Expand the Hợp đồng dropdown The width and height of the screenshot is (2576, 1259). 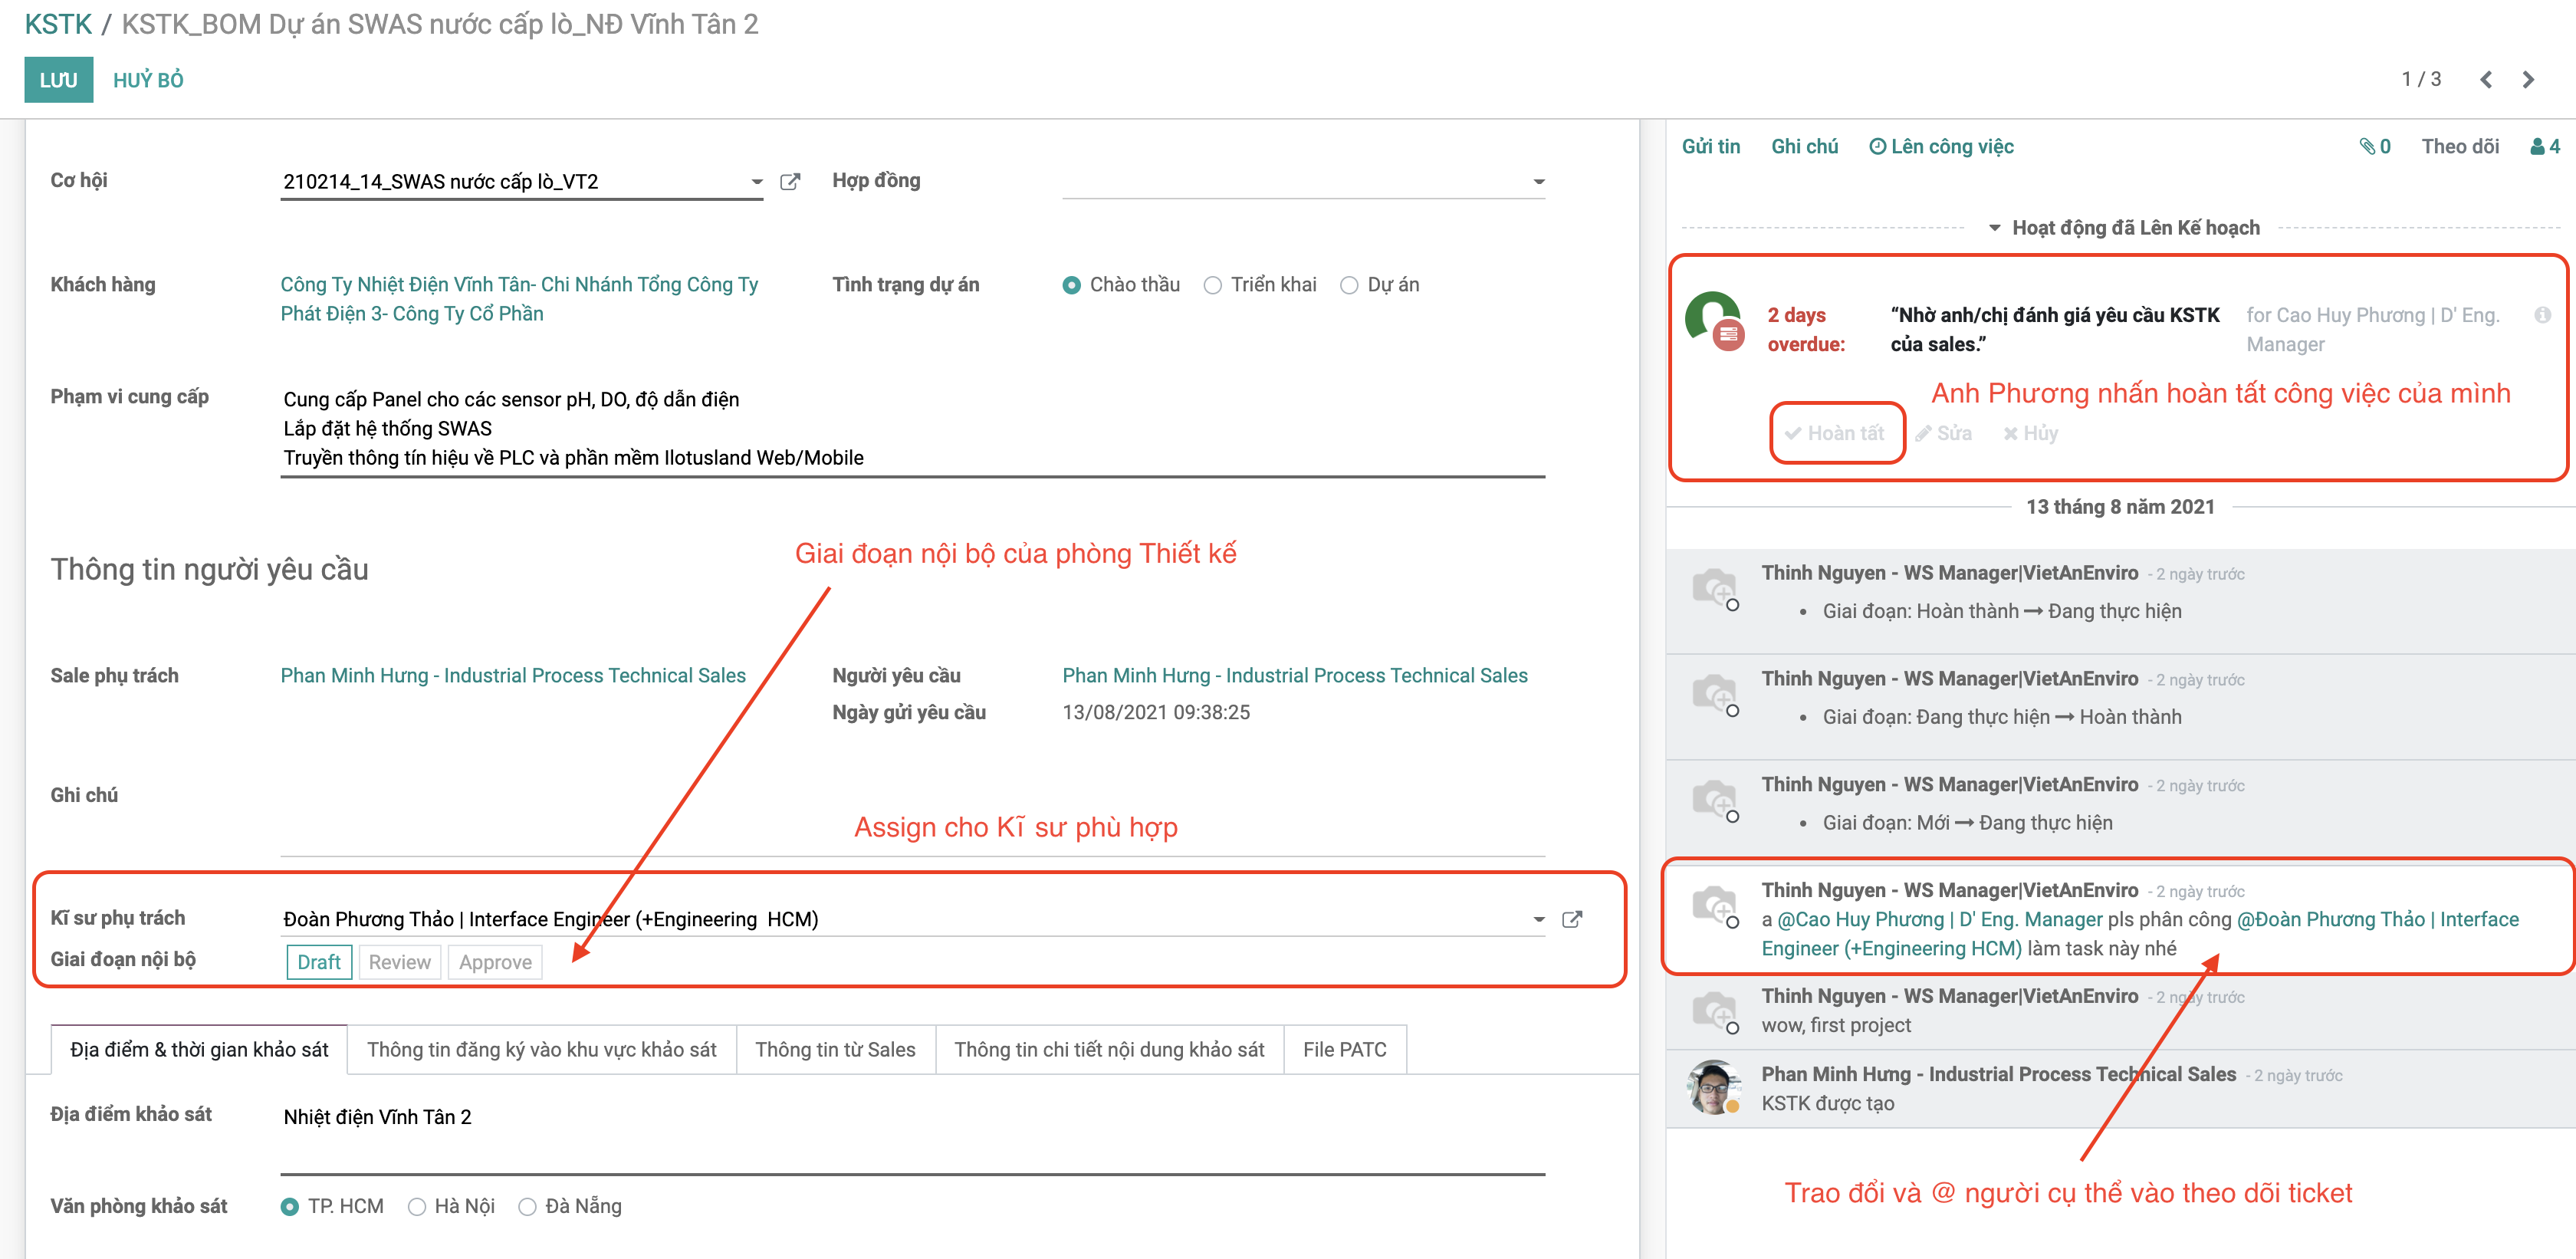click(x=1538, y=182)
